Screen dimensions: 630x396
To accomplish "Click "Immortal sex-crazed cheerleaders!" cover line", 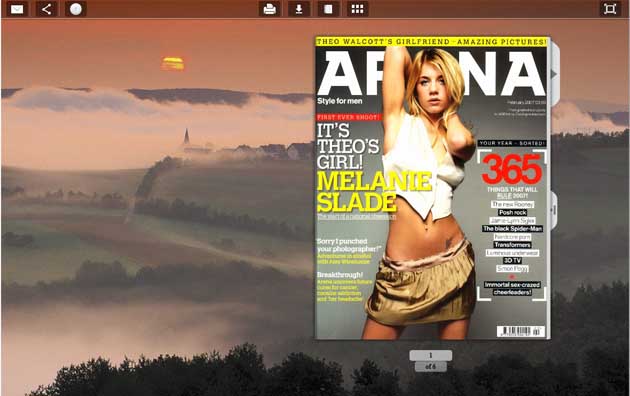I will click(512, 288).
